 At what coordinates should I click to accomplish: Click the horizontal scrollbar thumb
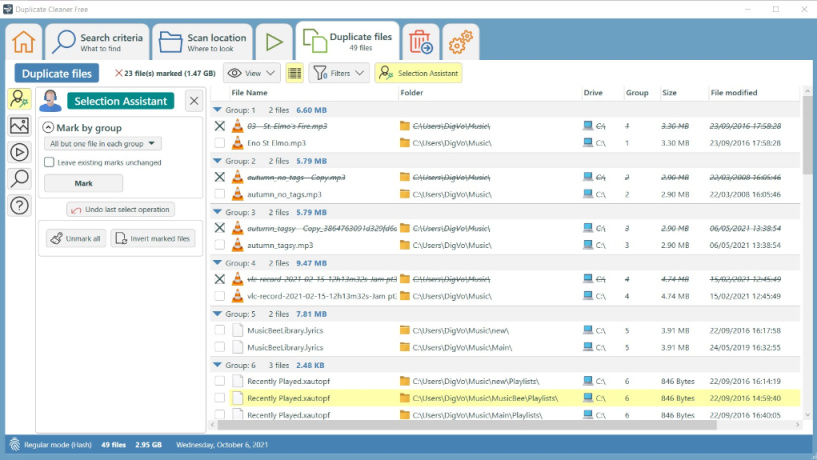[x=467, y=425]
